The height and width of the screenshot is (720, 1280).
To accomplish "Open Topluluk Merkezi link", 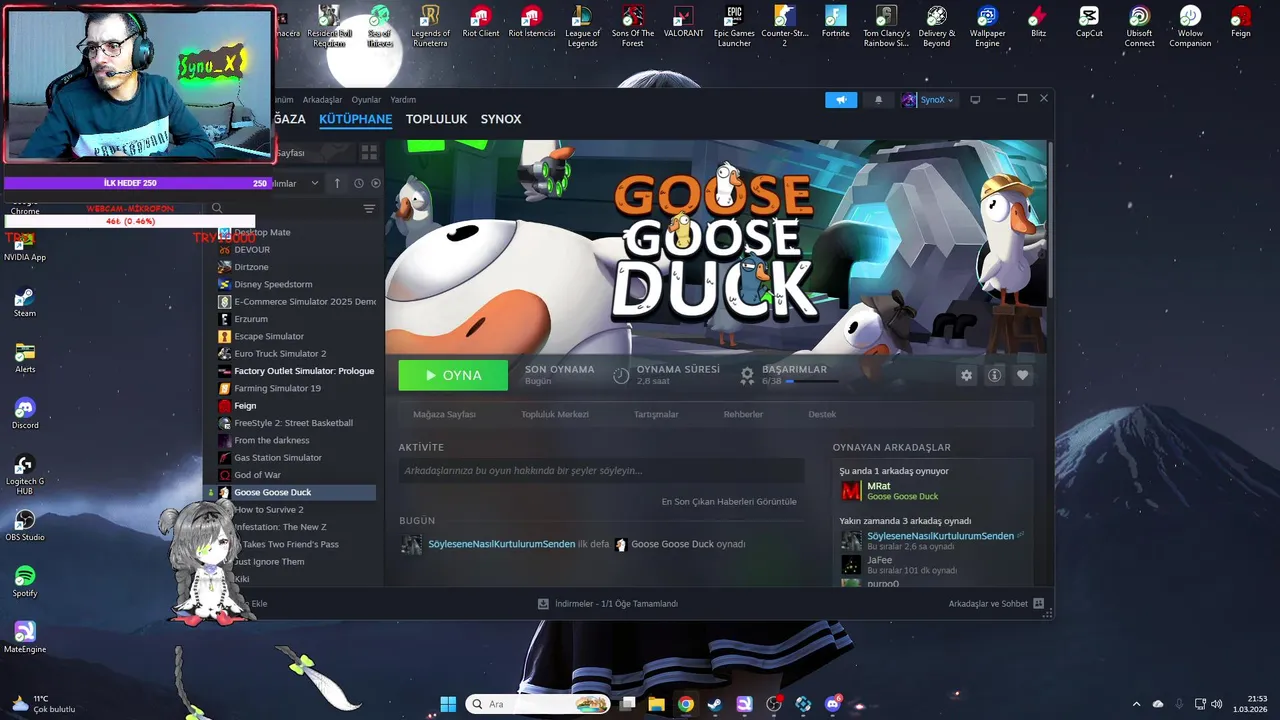I will [555, 414].
